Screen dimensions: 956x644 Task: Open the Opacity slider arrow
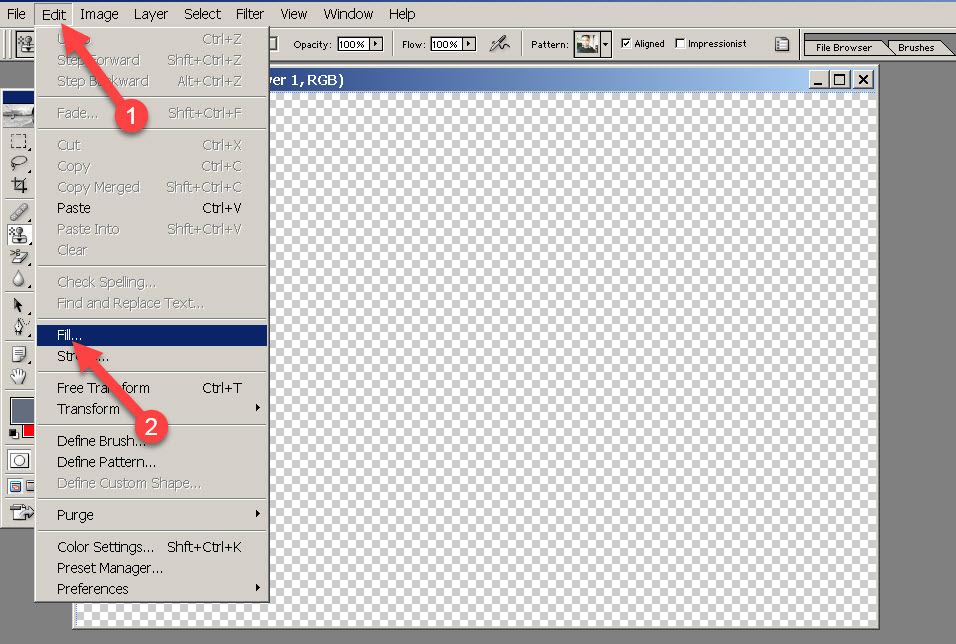376,44
